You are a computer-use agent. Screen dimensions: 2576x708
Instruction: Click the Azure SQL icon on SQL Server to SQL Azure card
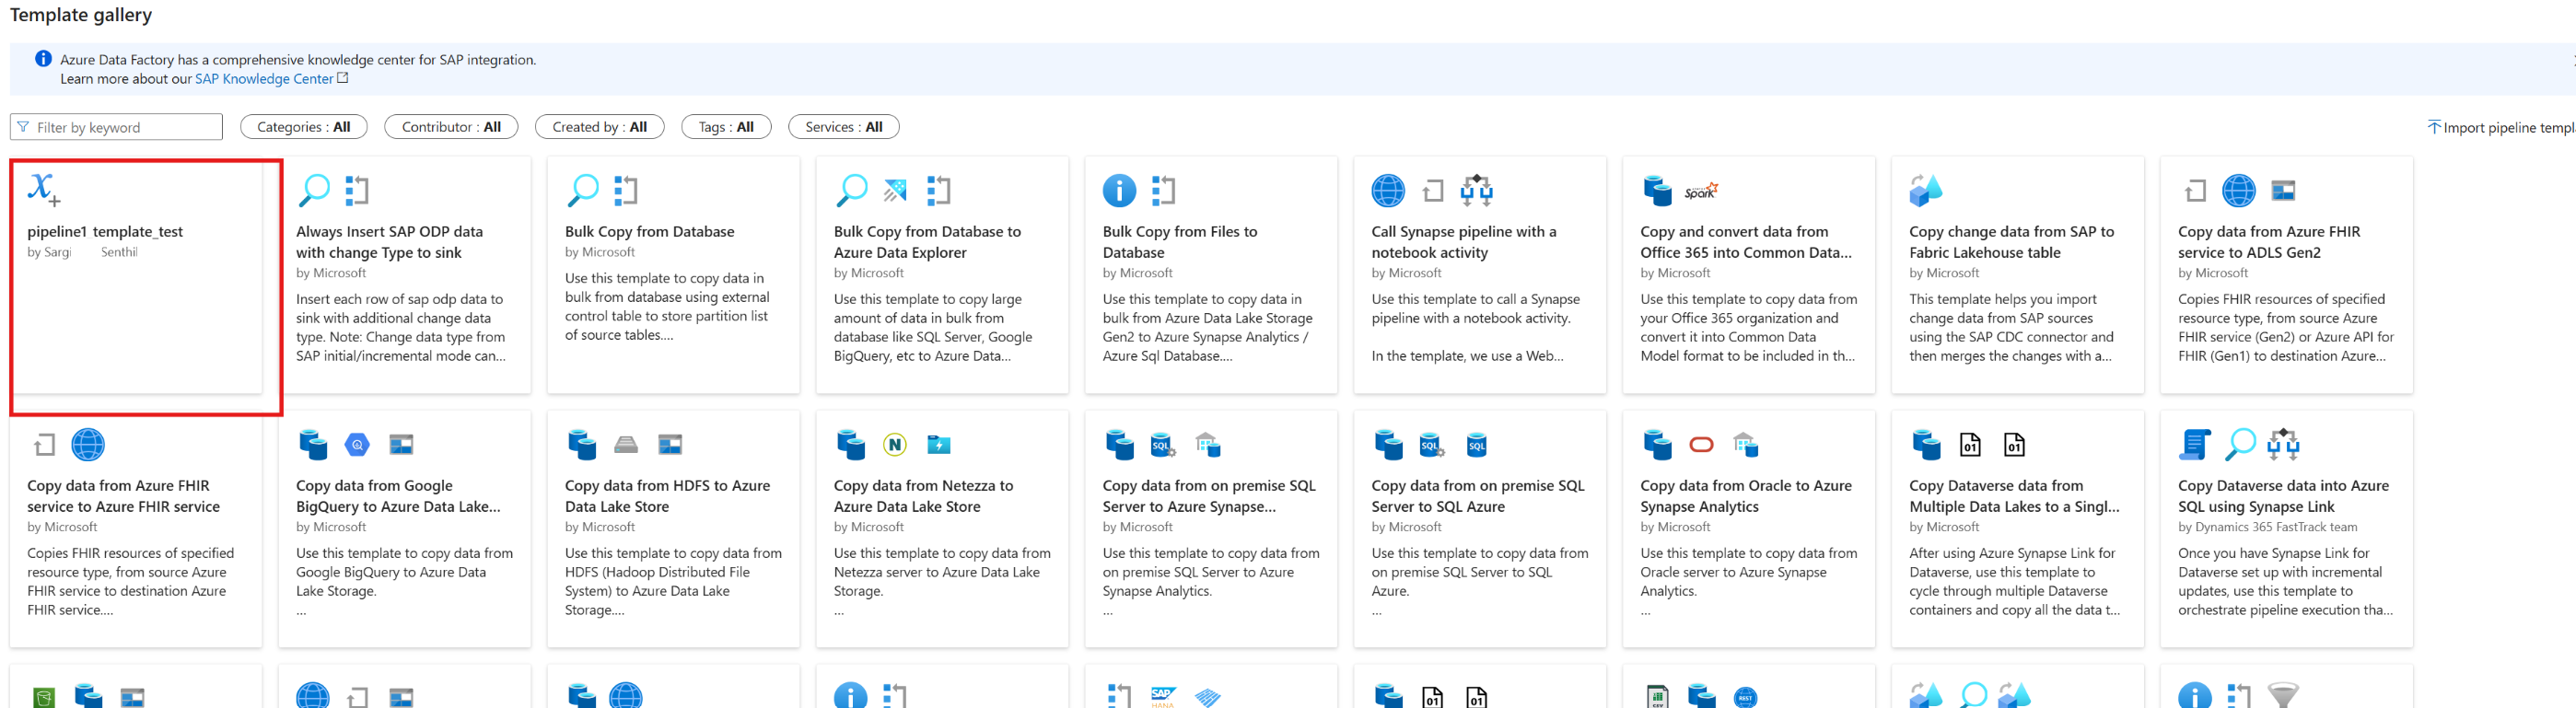point(1476,444)
